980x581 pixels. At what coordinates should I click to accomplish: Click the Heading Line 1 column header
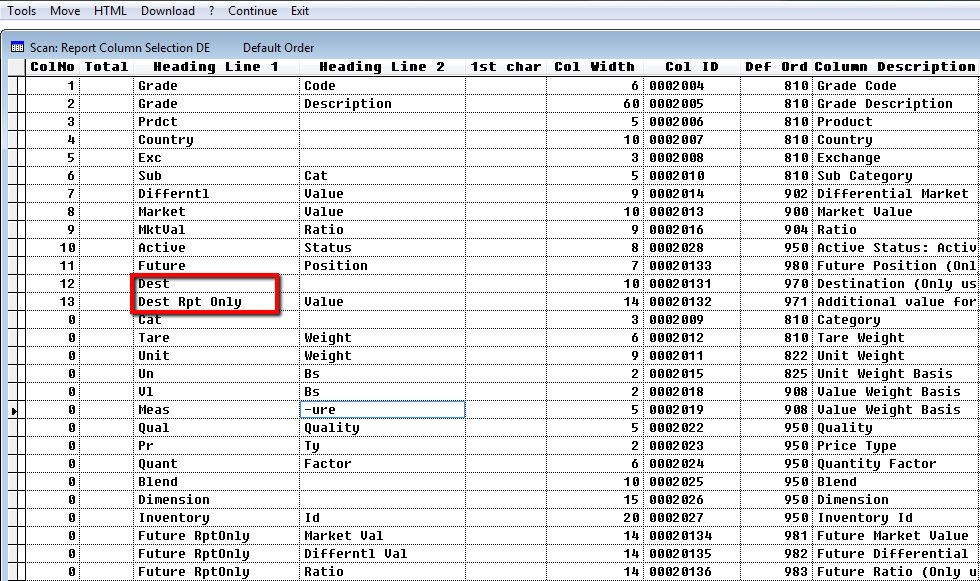216,67
